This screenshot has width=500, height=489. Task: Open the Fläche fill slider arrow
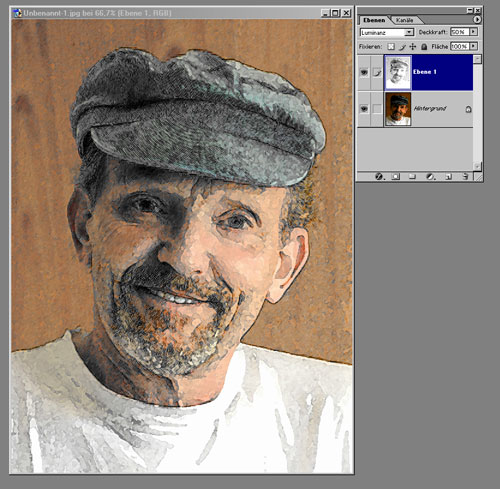(x=473, y=46)
